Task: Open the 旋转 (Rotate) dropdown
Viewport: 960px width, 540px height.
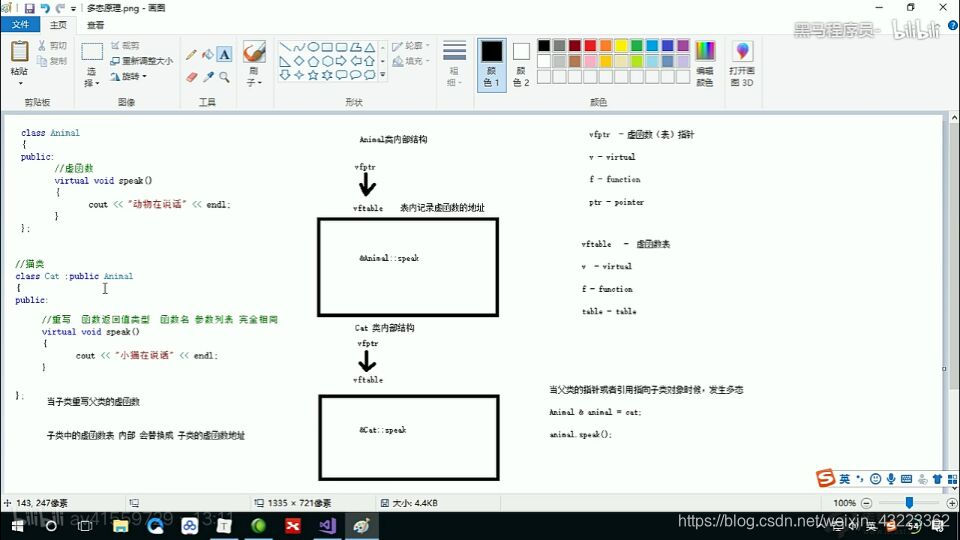Action: (x=129, y=76)
